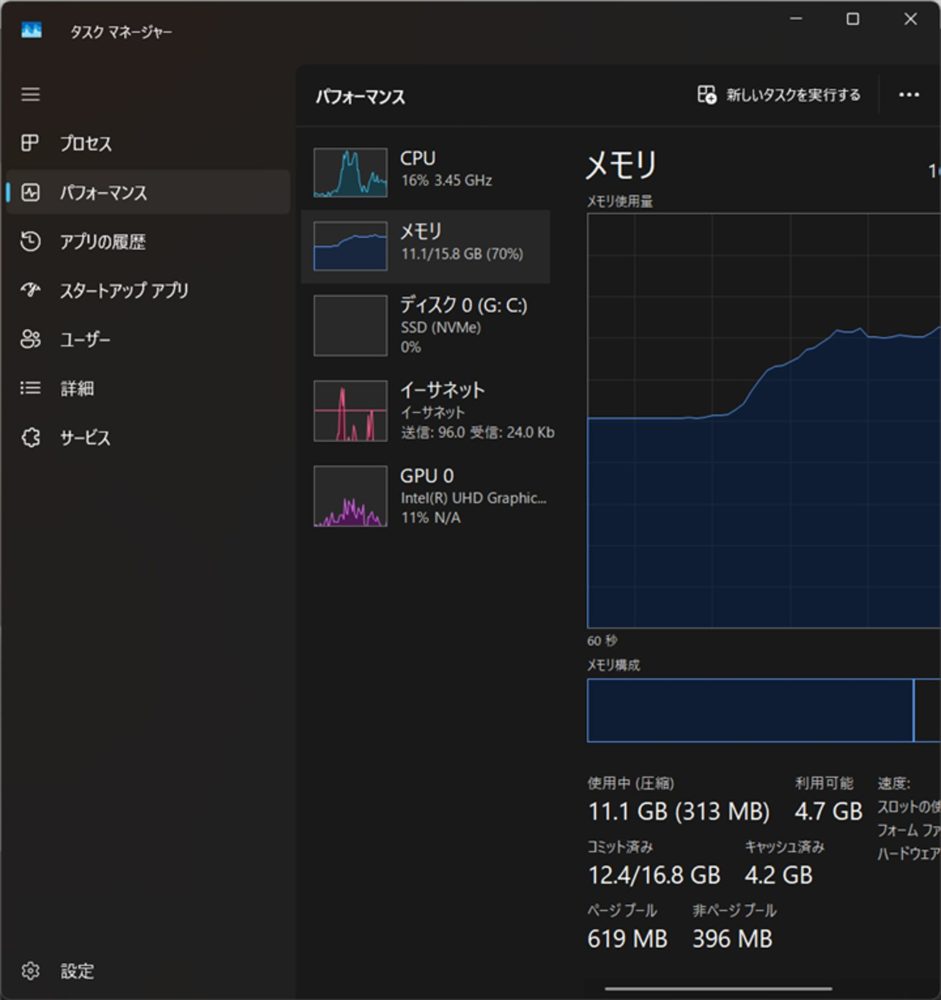The height and width of the screenshot is (1000, 941).
Task: Click the App history clock icon
Action: 30,241
